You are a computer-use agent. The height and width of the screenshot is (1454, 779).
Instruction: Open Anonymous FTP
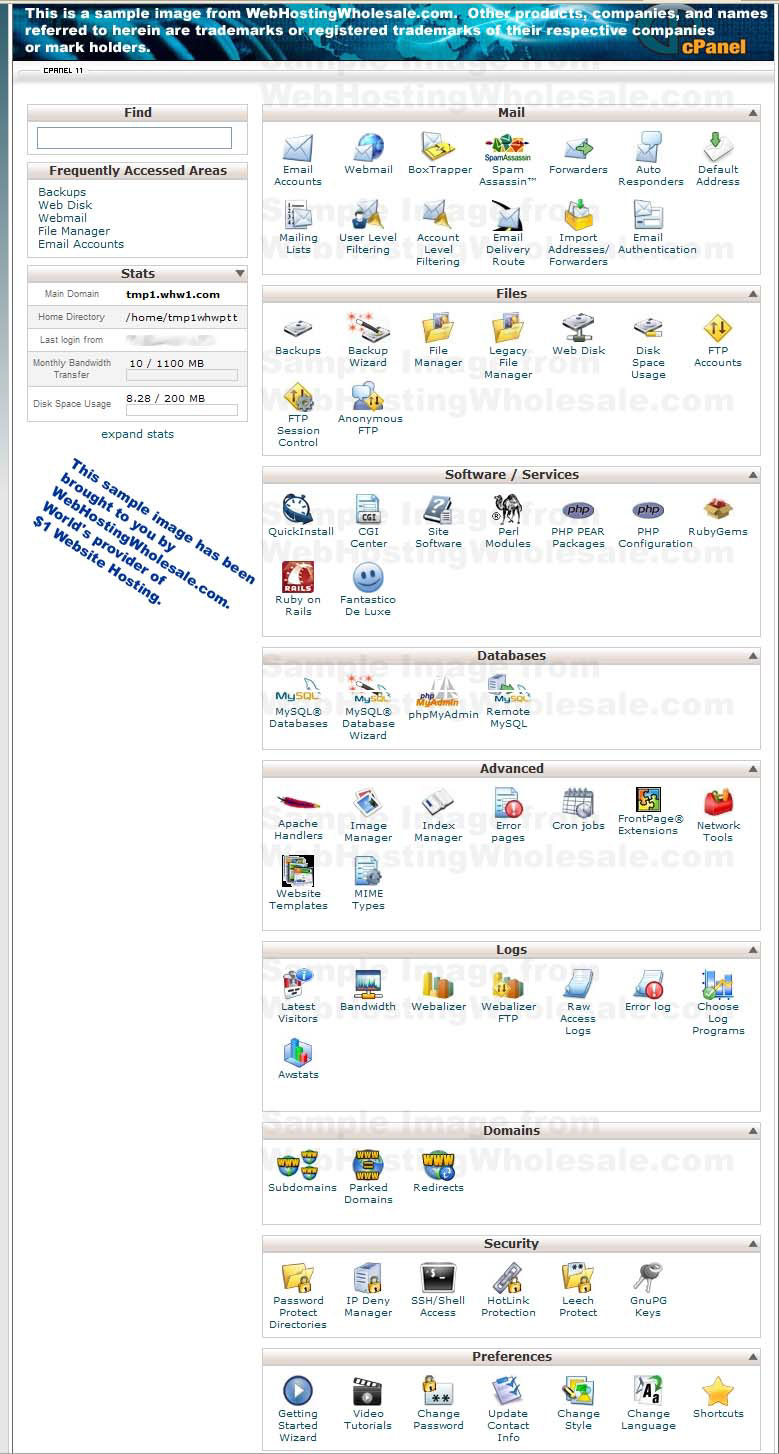click(x=370, y=409)
